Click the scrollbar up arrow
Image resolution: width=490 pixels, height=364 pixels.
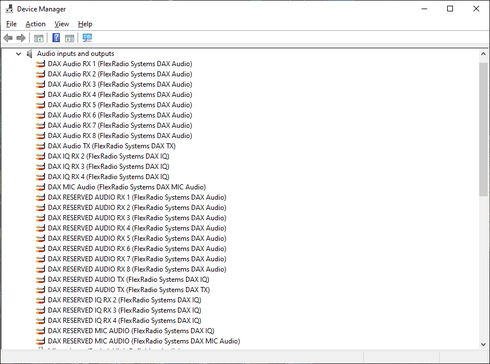click(x=483, y=54)
